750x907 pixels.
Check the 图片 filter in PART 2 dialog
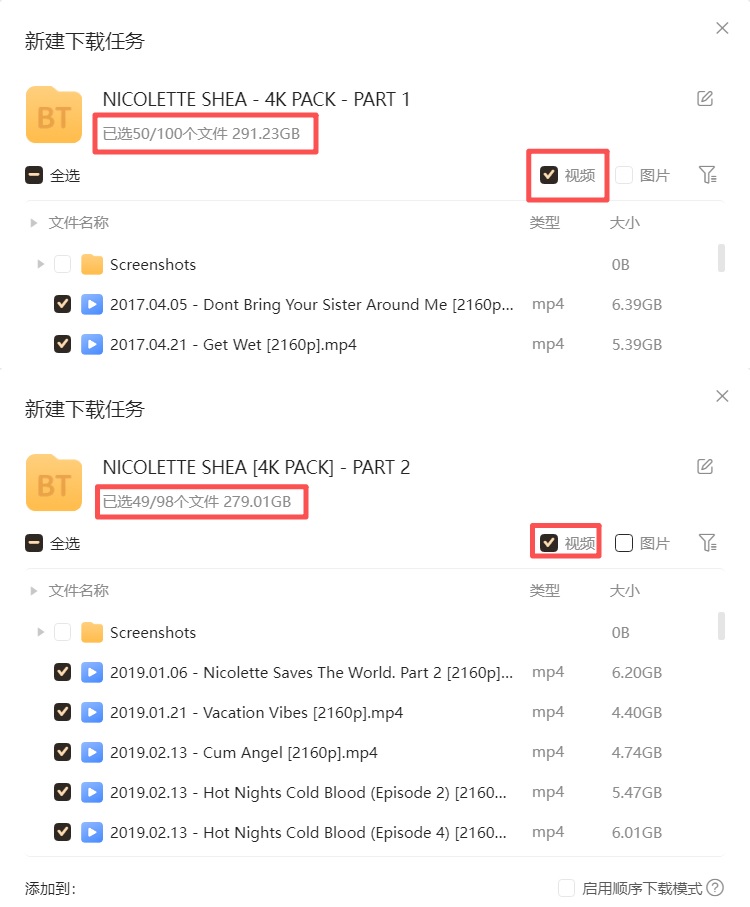tap(623, 543)
